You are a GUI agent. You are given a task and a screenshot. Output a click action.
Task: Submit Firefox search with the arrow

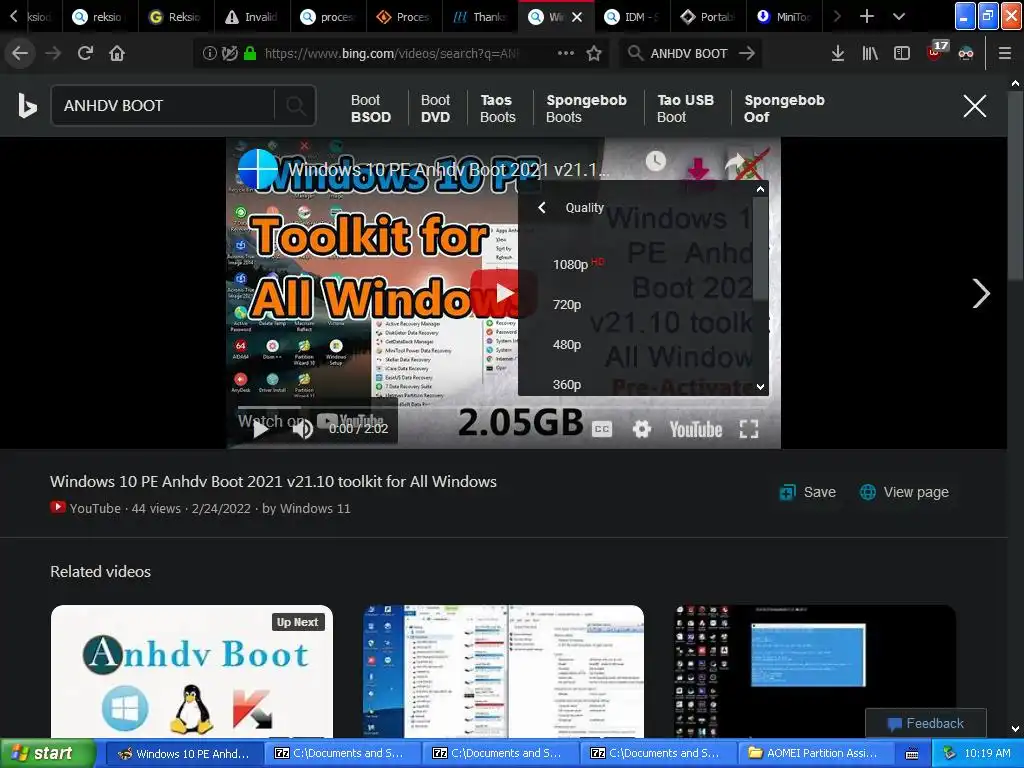pyautogui.click(x=746, y=53)
